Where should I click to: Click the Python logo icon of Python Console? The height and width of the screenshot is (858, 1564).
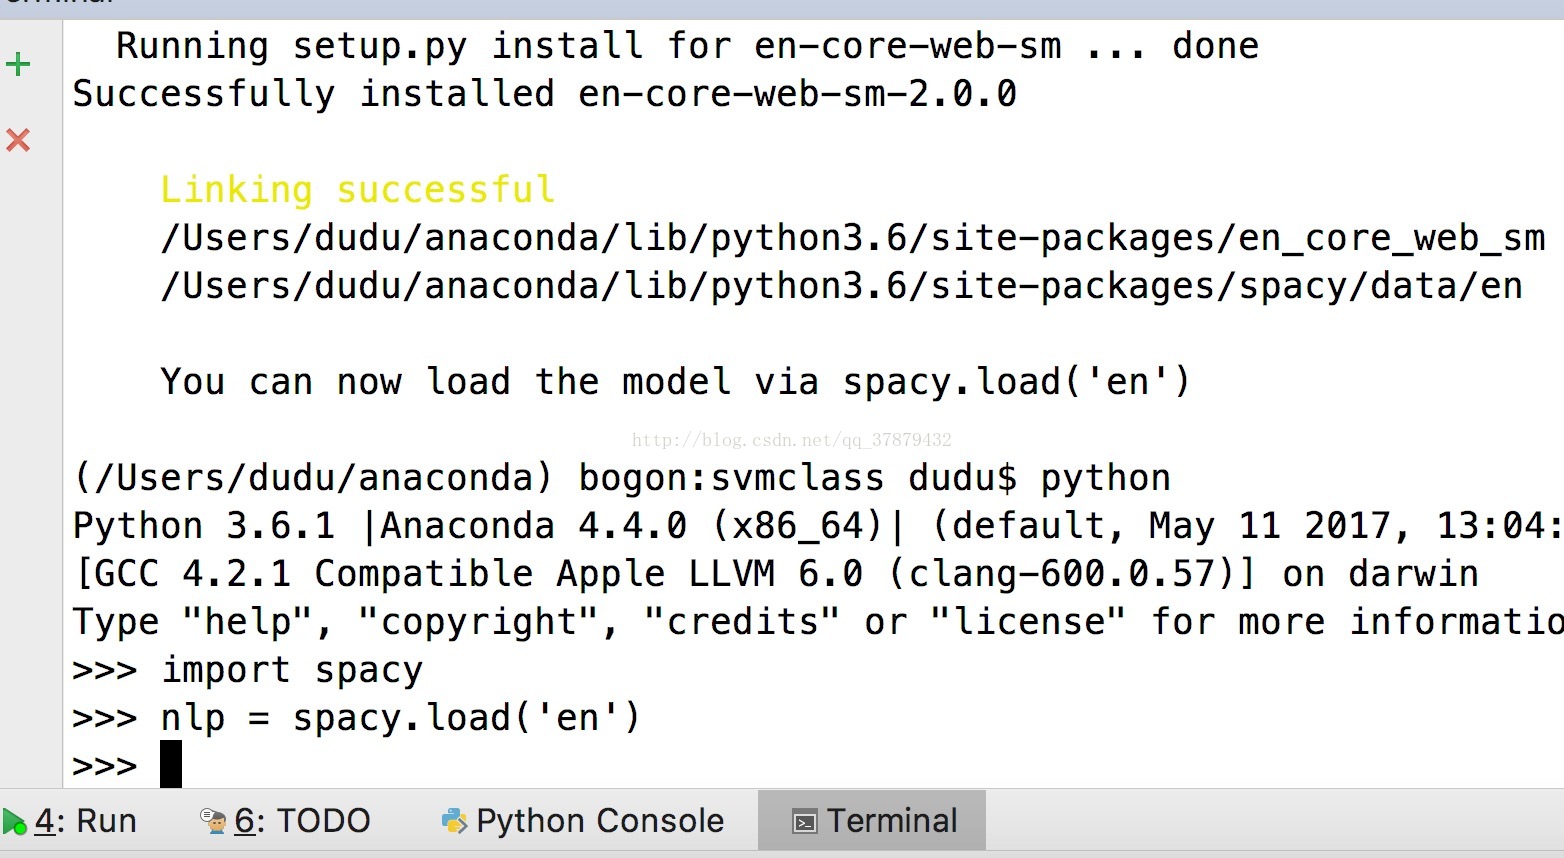tap(454, 821)
